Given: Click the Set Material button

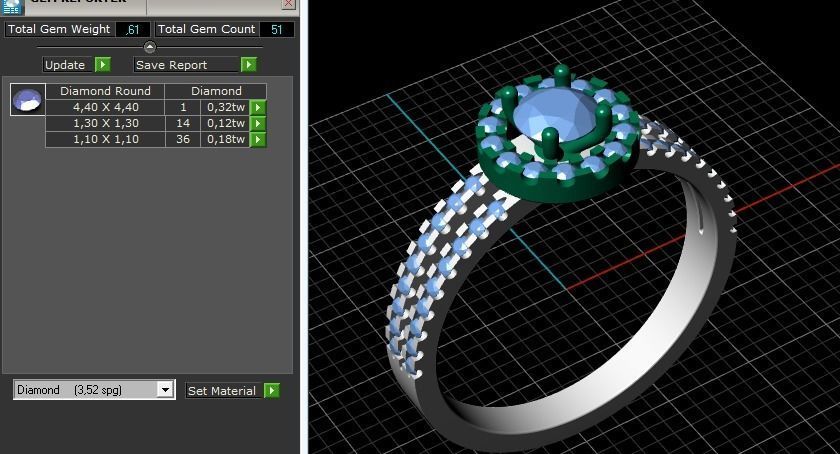Looking at the screenshot, I should 222,391.
